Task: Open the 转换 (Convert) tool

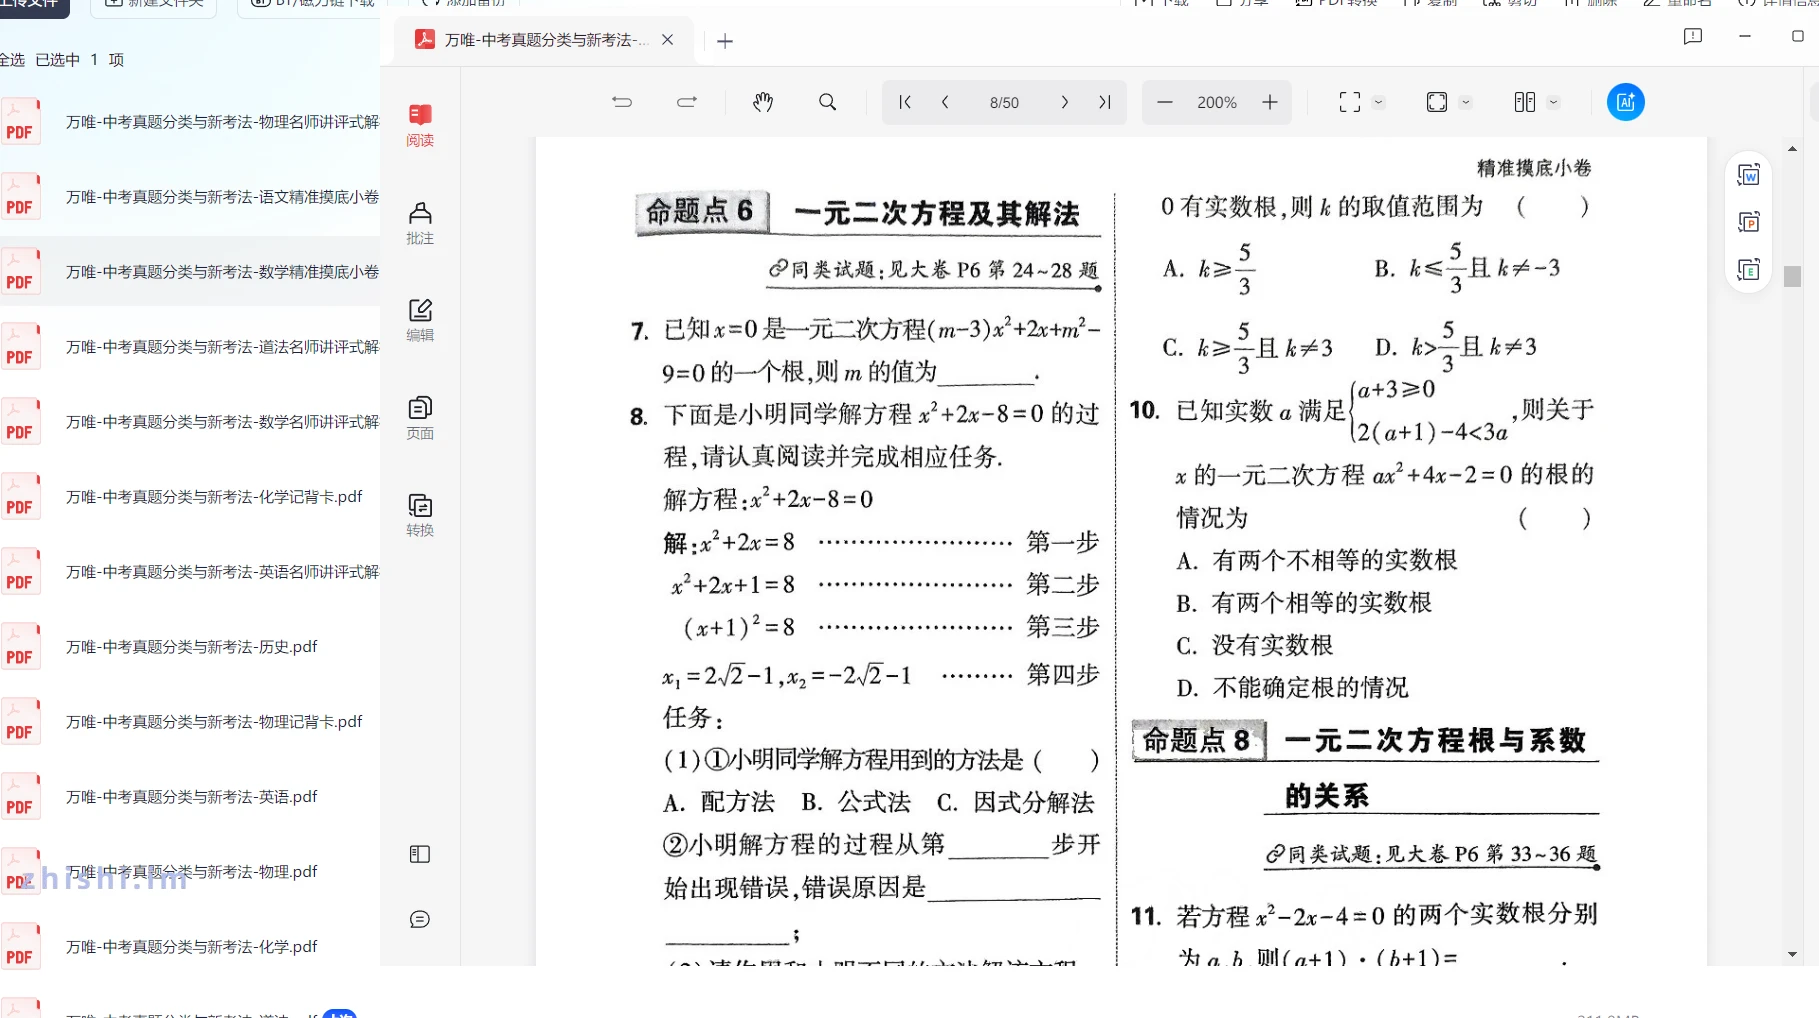Action: 420,515
